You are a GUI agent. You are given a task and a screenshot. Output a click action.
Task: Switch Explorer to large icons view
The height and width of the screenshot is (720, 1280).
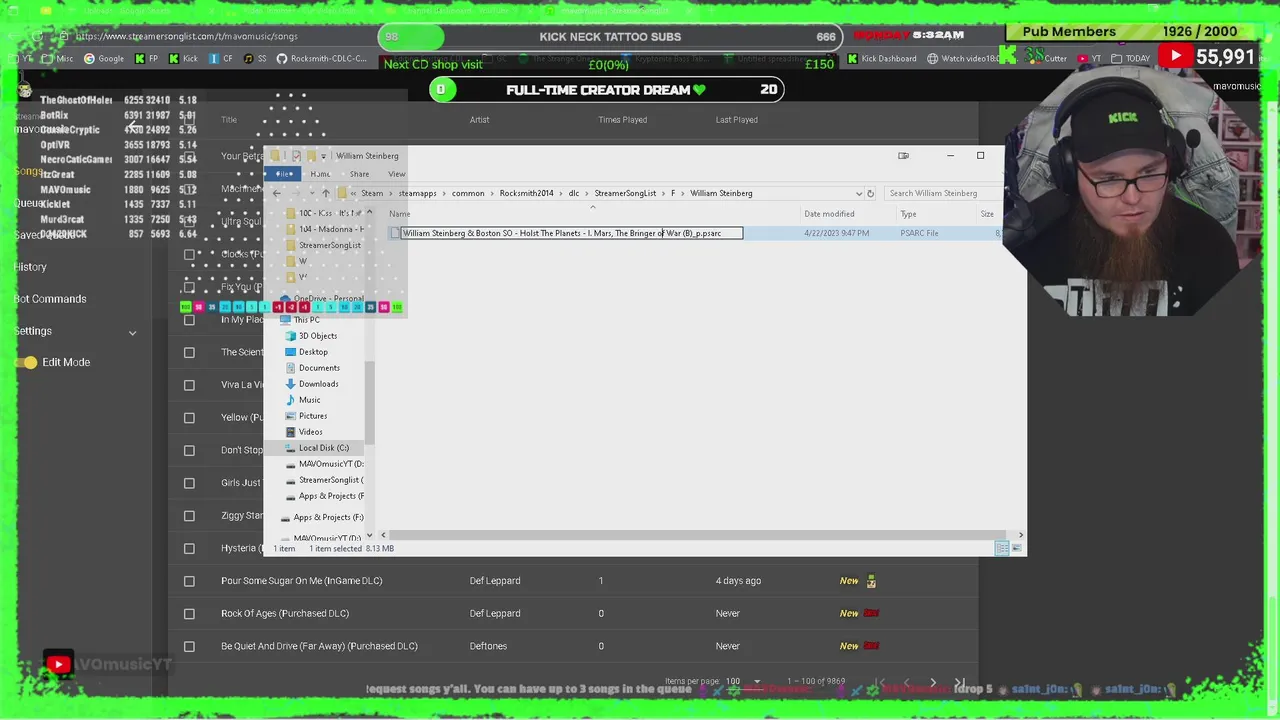click(1017, 548)
